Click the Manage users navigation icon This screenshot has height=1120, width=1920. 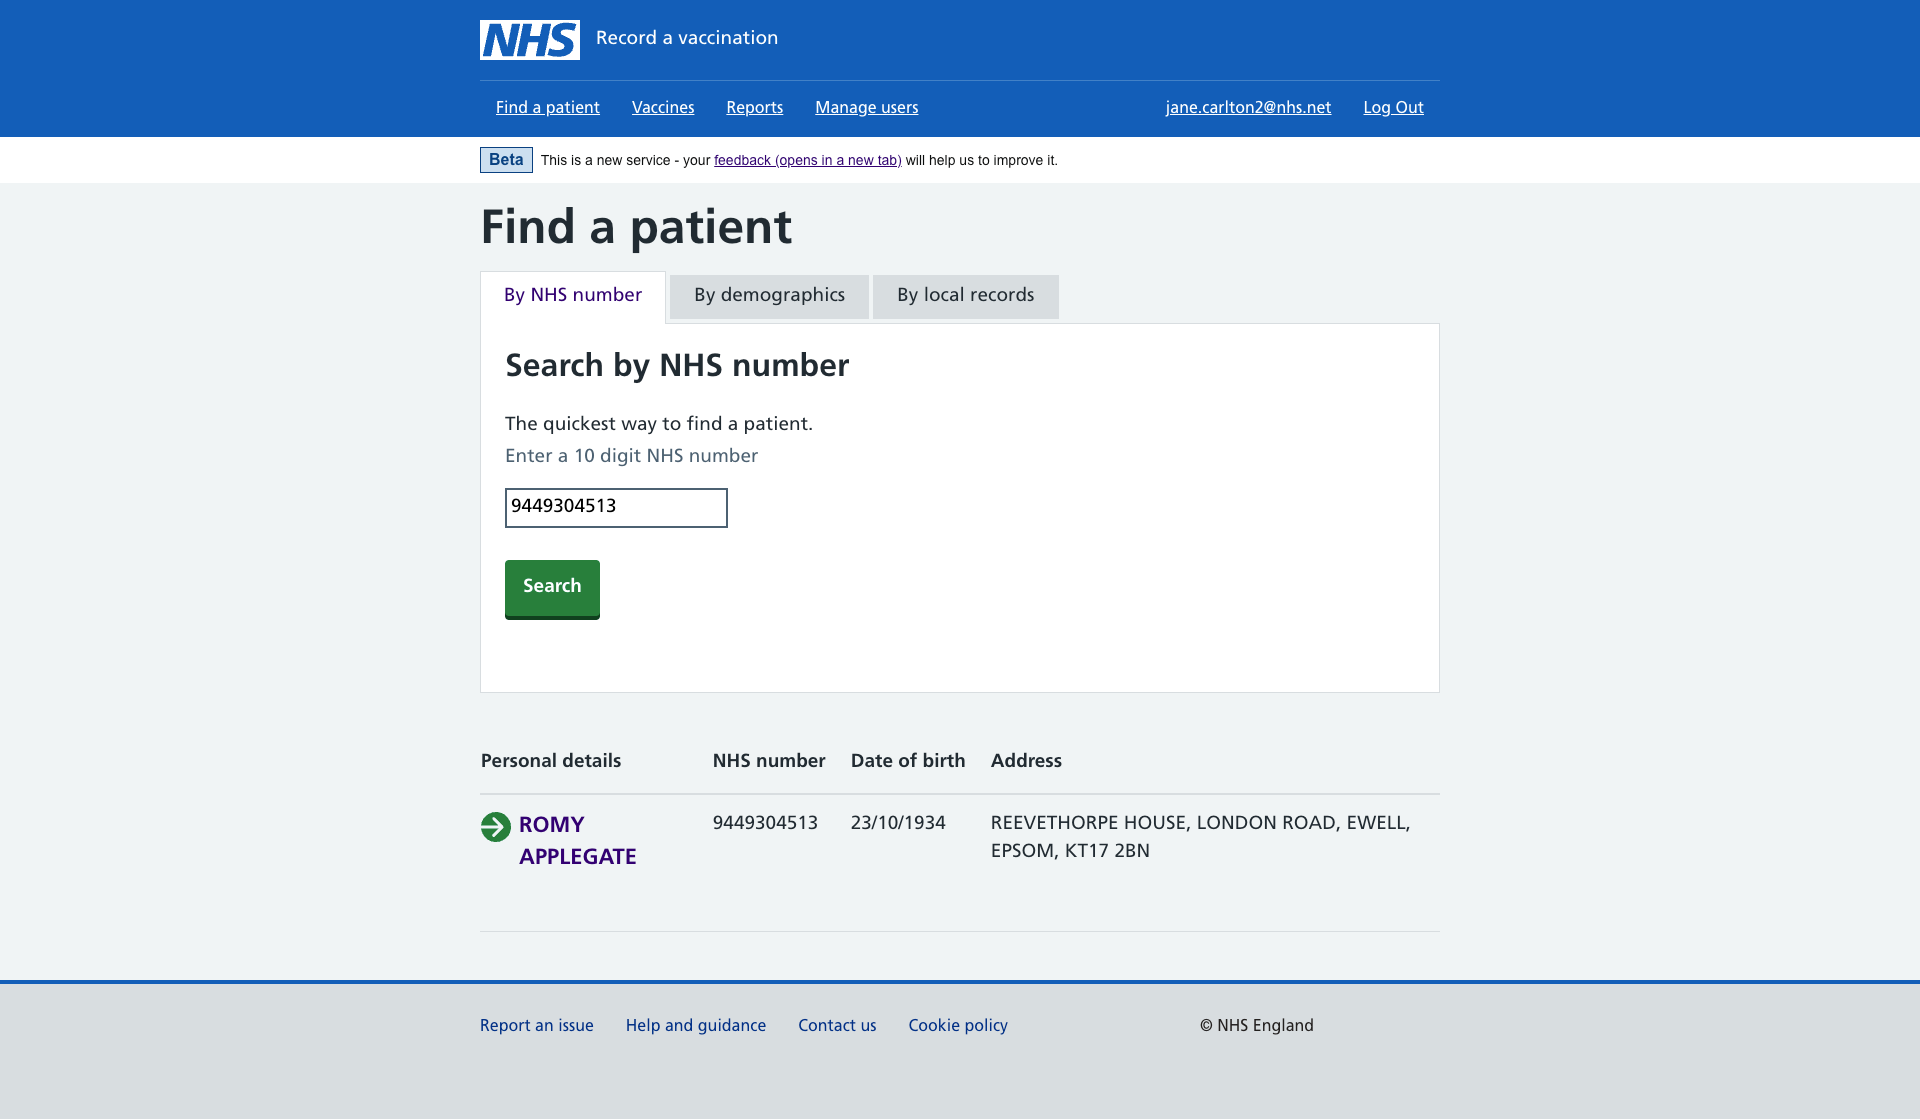pyautogui.click(x=867, y=108)
